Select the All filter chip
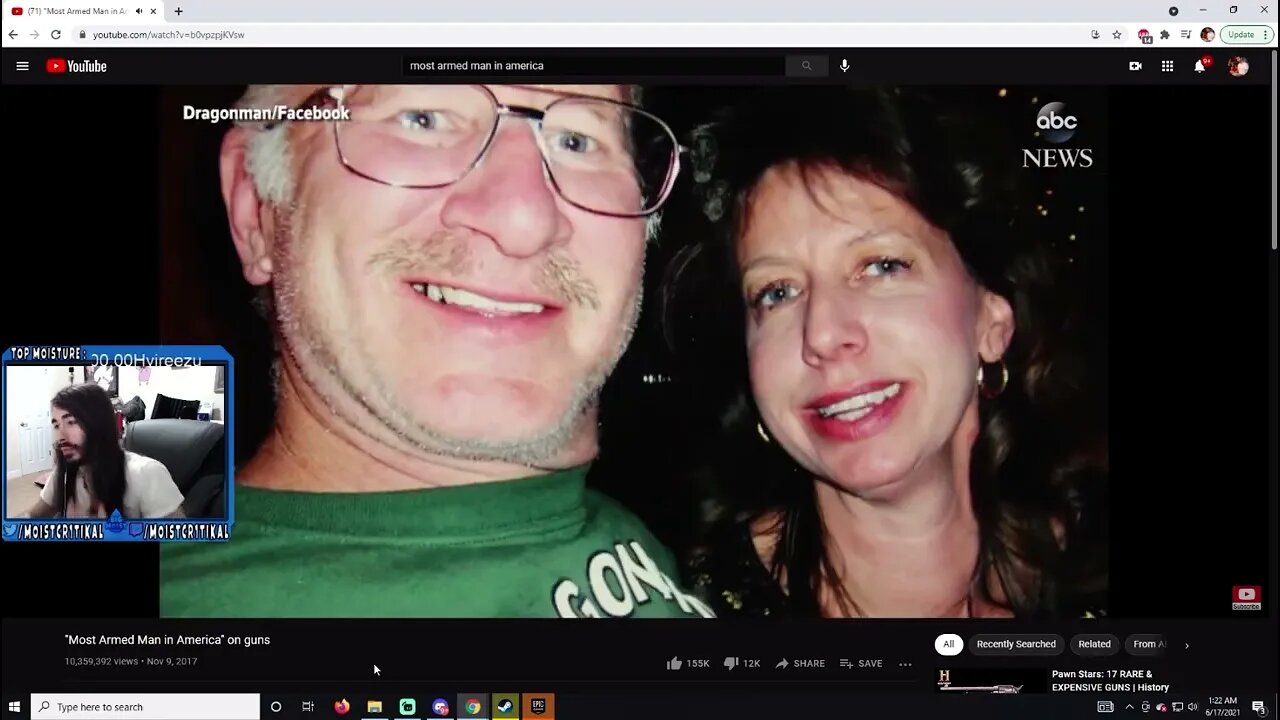 tap(949, 644)
